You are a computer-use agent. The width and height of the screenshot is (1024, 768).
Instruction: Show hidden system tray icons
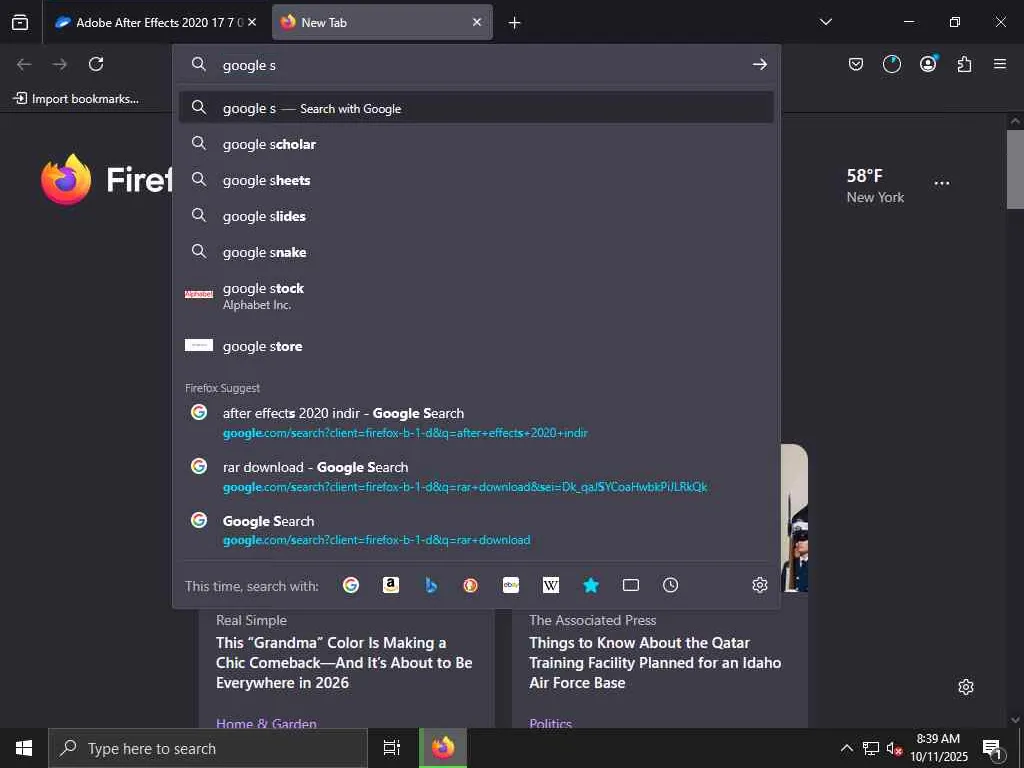click(846, 748)
